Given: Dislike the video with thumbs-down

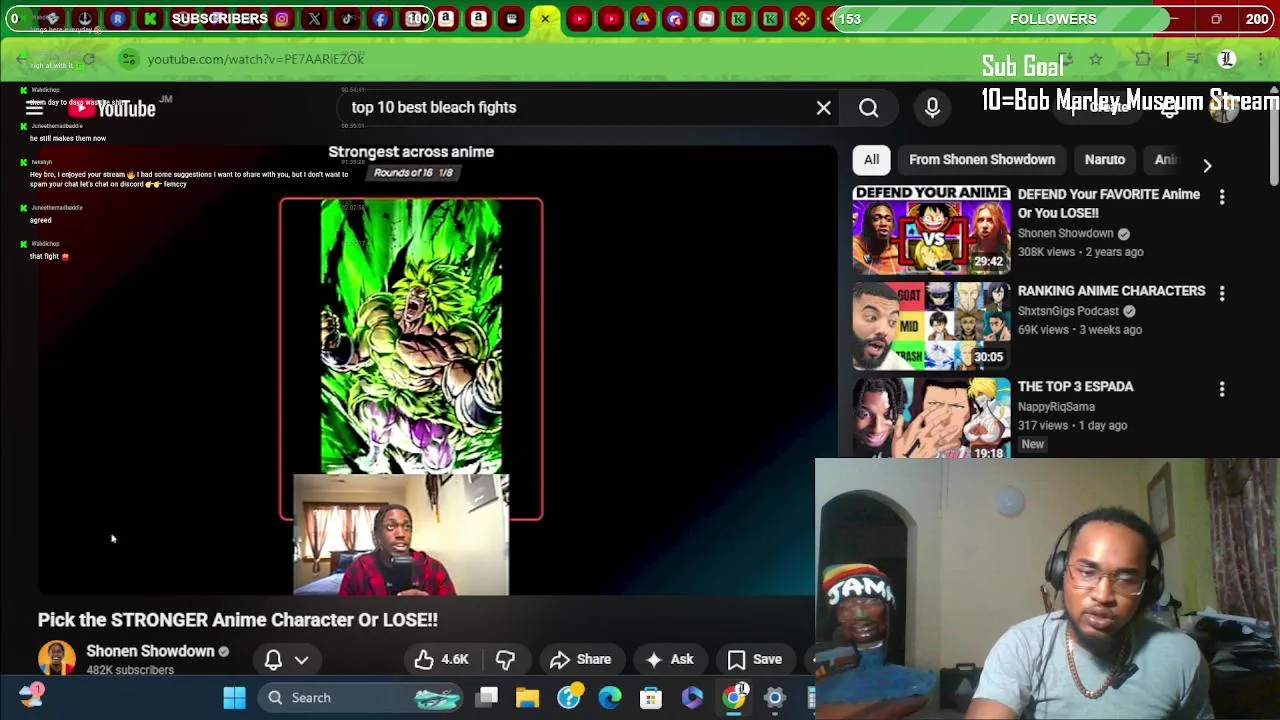Looking at the screenshot, I should (x=505, y=659).
